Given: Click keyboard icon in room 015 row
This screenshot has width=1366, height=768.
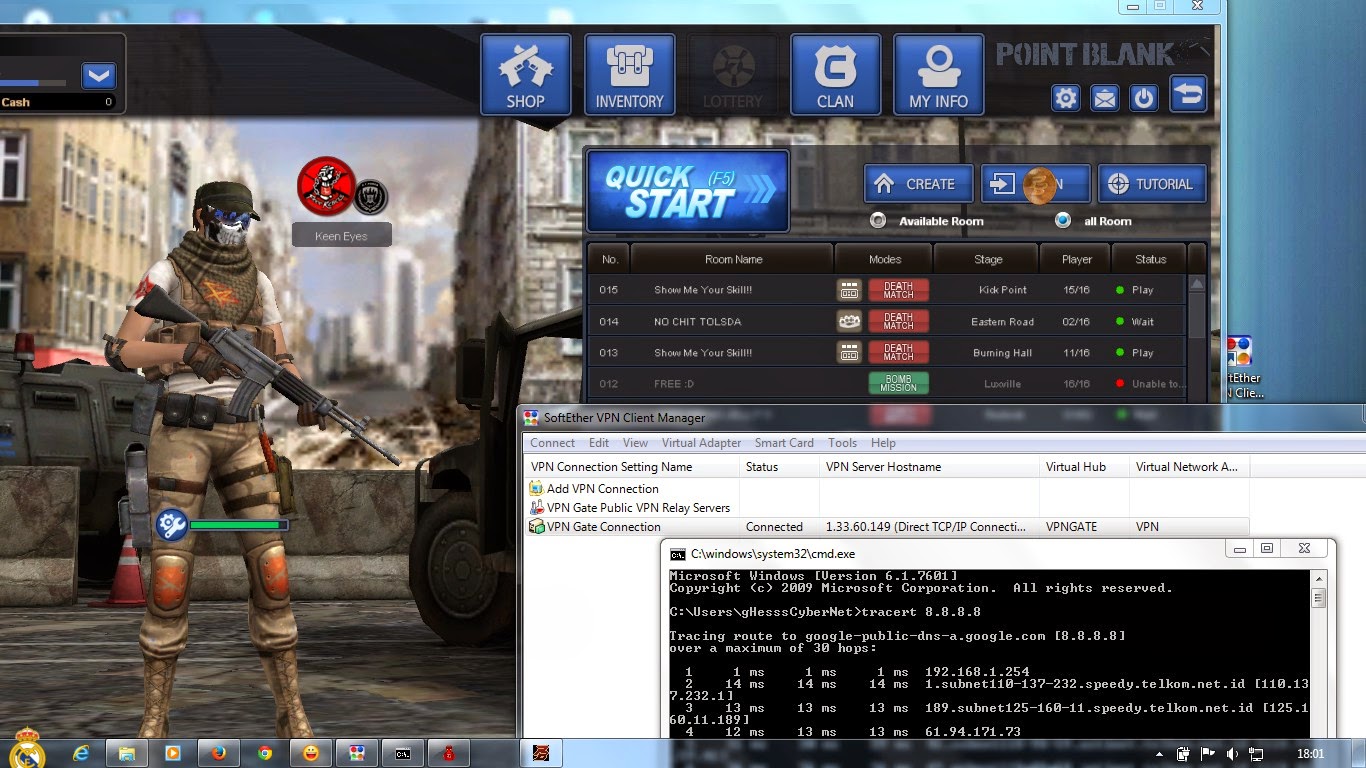Looking at the screenshot, I should point(849,290).
